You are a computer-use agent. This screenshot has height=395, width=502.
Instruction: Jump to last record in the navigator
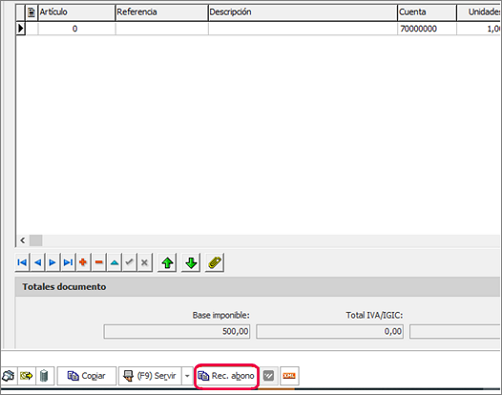pos(68,263)
